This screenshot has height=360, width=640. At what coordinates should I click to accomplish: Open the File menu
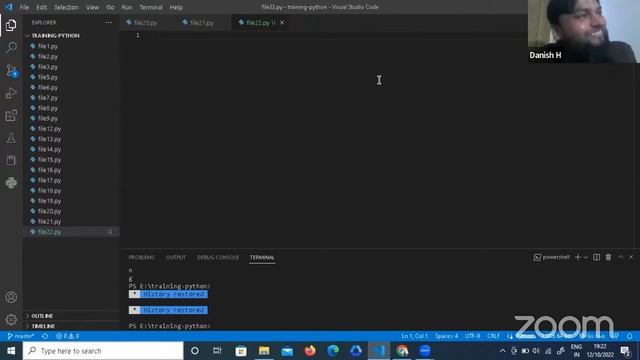point(24,7)
